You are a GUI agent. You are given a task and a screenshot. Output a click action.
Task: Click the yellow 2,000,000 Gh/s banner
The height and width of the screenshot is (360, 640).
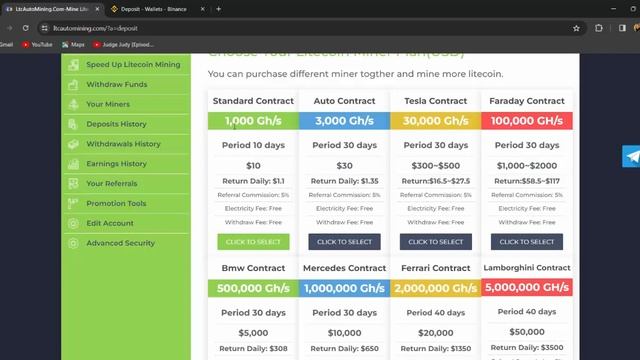436,288
